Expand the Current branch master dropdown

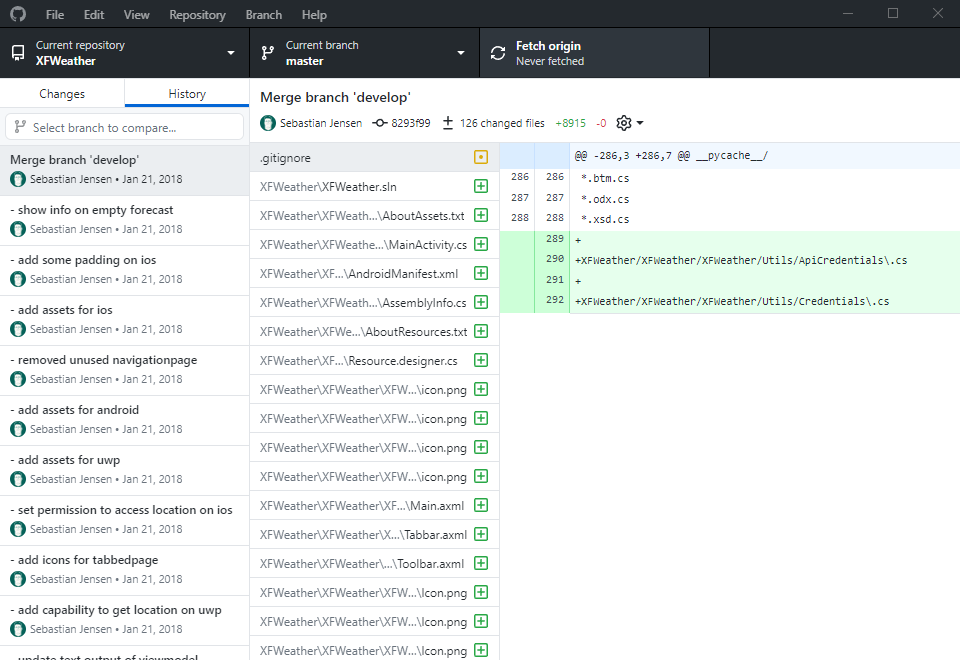364,53
